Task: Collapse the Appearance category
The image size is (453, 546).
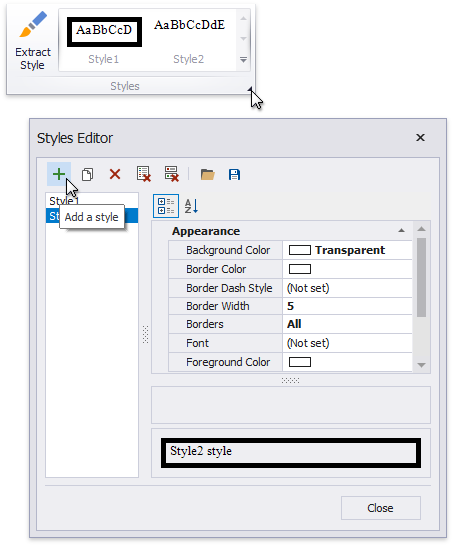Action: (x=401, y=231)
